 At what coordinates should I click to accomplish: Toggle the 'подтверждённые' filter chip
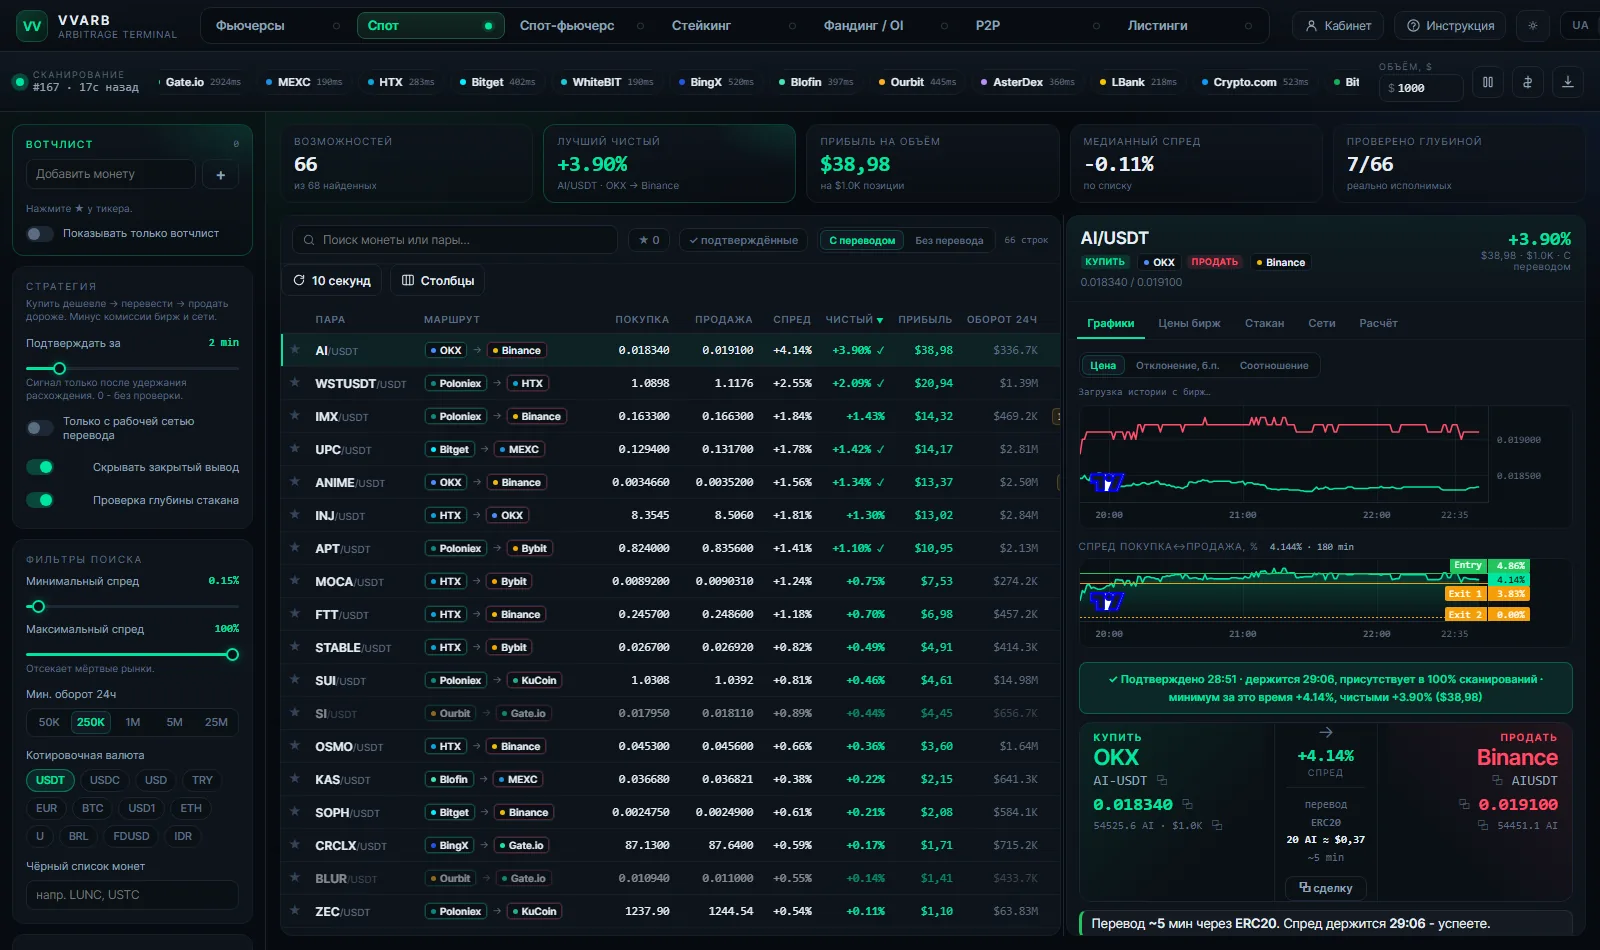(x=743, y=240)
